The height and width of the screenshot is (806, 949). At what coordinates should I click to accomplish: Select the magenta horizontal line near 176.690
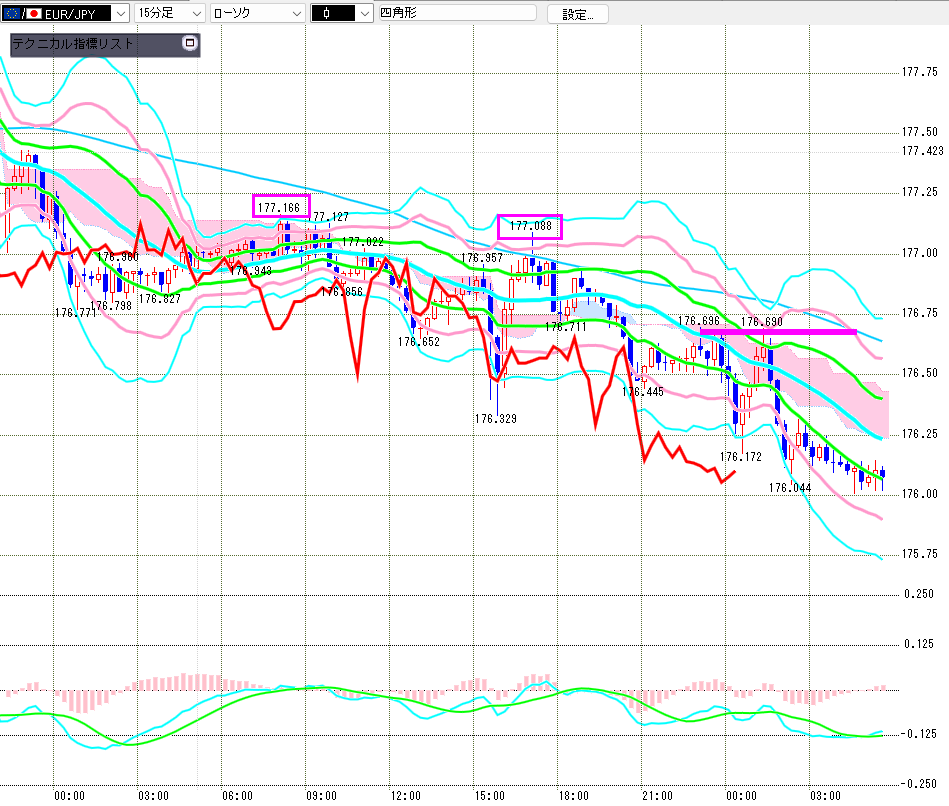[778, 331]
